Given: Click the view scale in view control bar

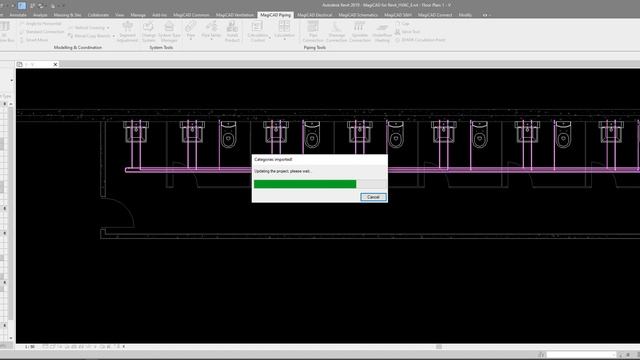Looking at the screenshot, I should [29, 347].
